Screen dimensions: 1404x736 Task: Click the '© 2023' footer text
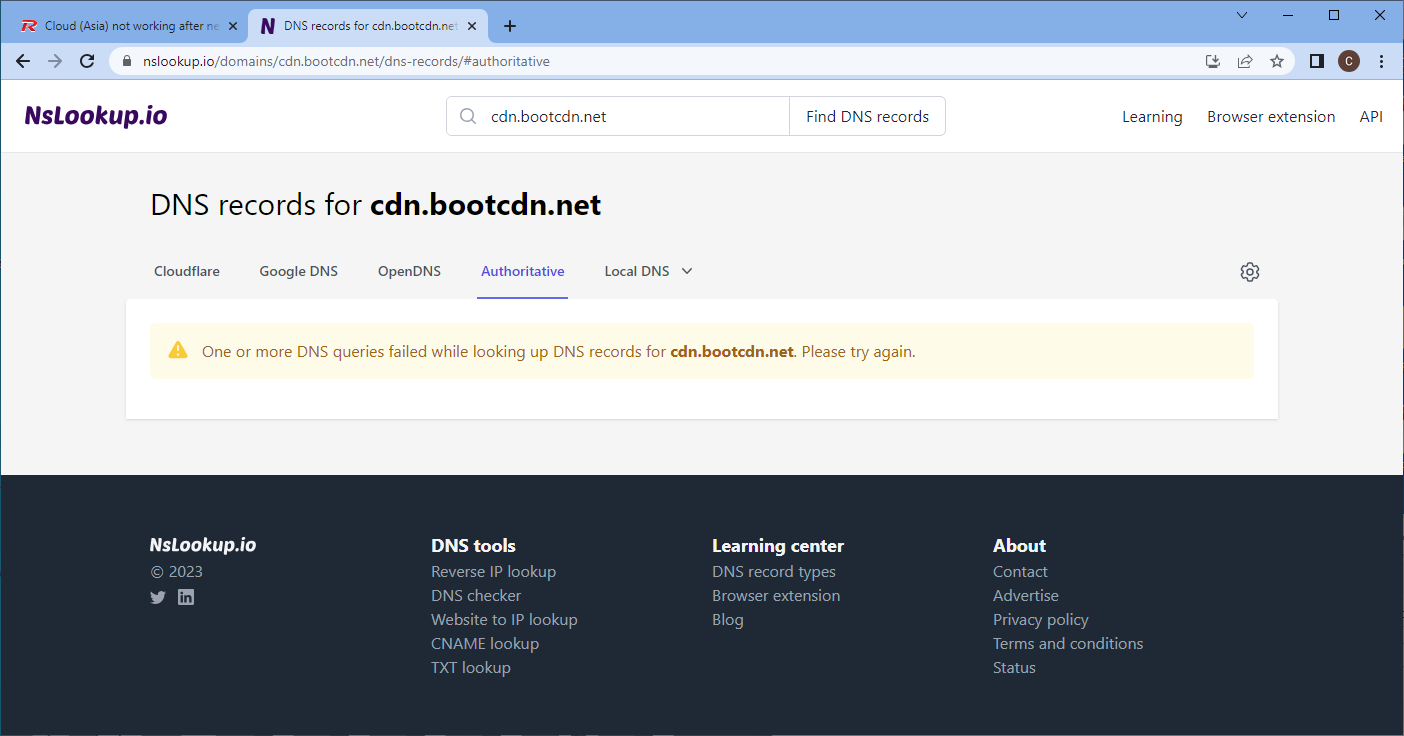click(176, 572)
